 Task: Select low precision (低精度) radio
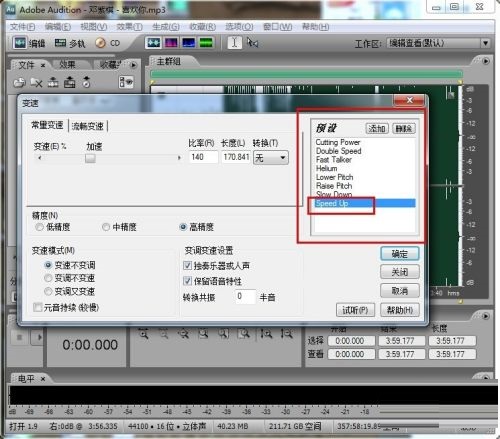(39, 227)
